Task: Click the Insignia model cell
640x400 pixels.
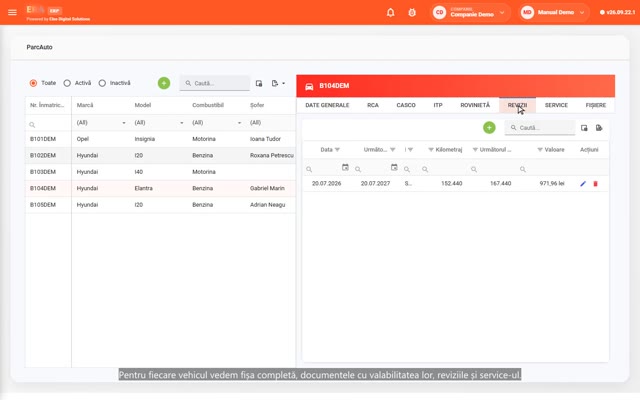Action: (x=144, y=139)
